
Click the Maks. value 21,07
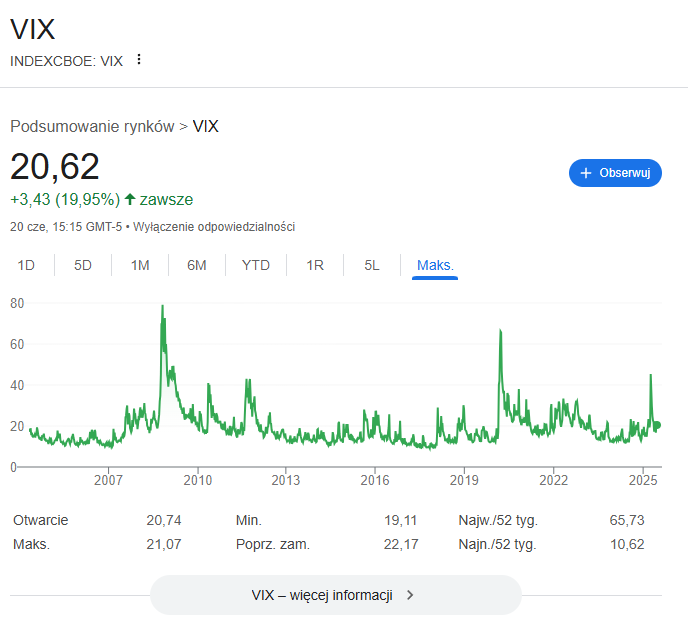[164, 544]
